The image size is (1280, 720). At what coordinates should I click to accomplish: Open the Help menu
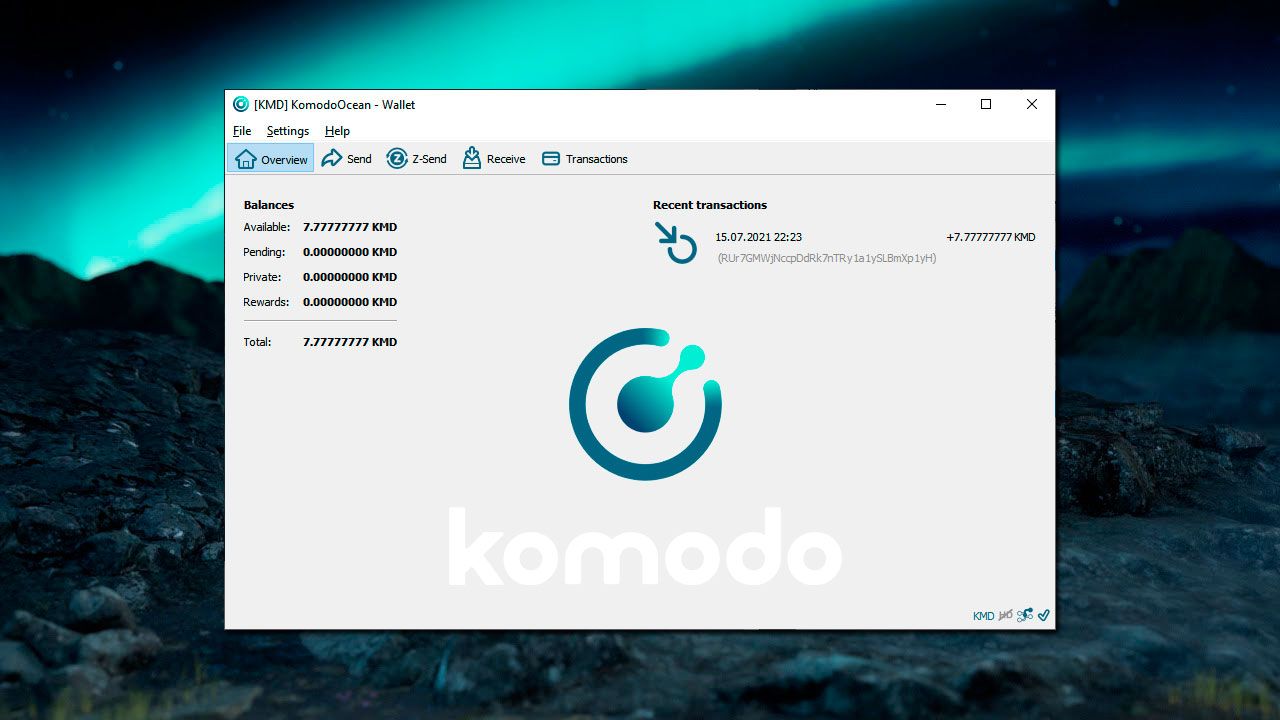[x=337, y=131]
